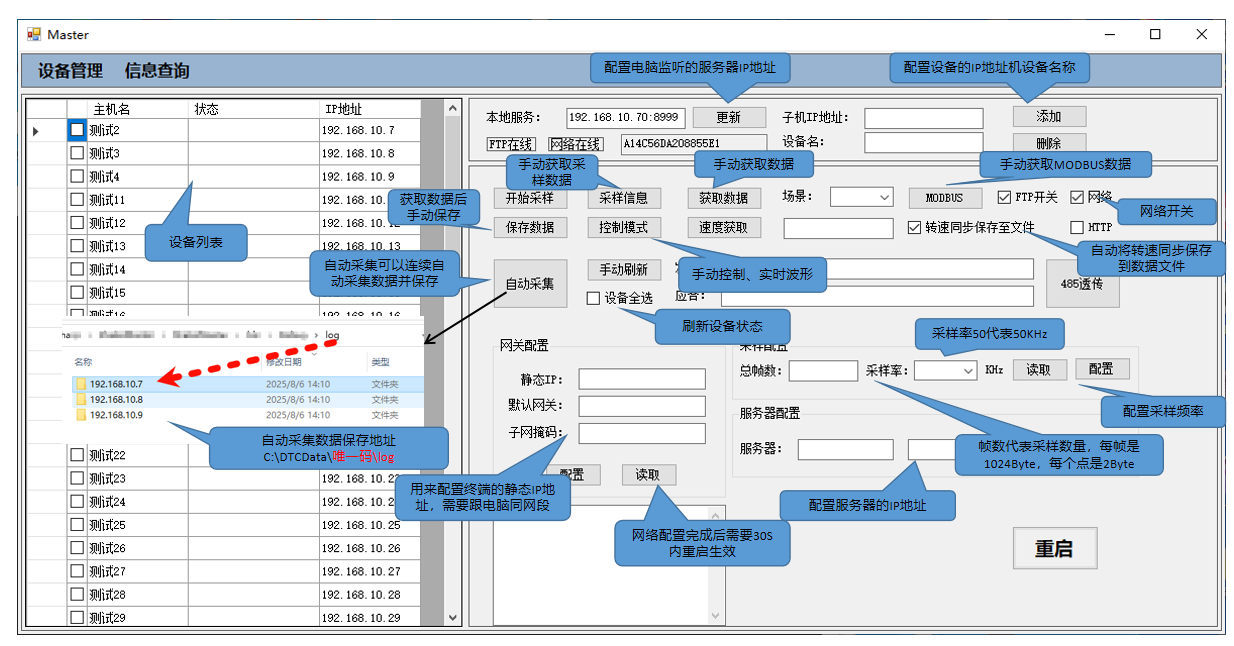
Task: Select the 192.168.10.8 folder icon
Action: [x=80, y=400]
